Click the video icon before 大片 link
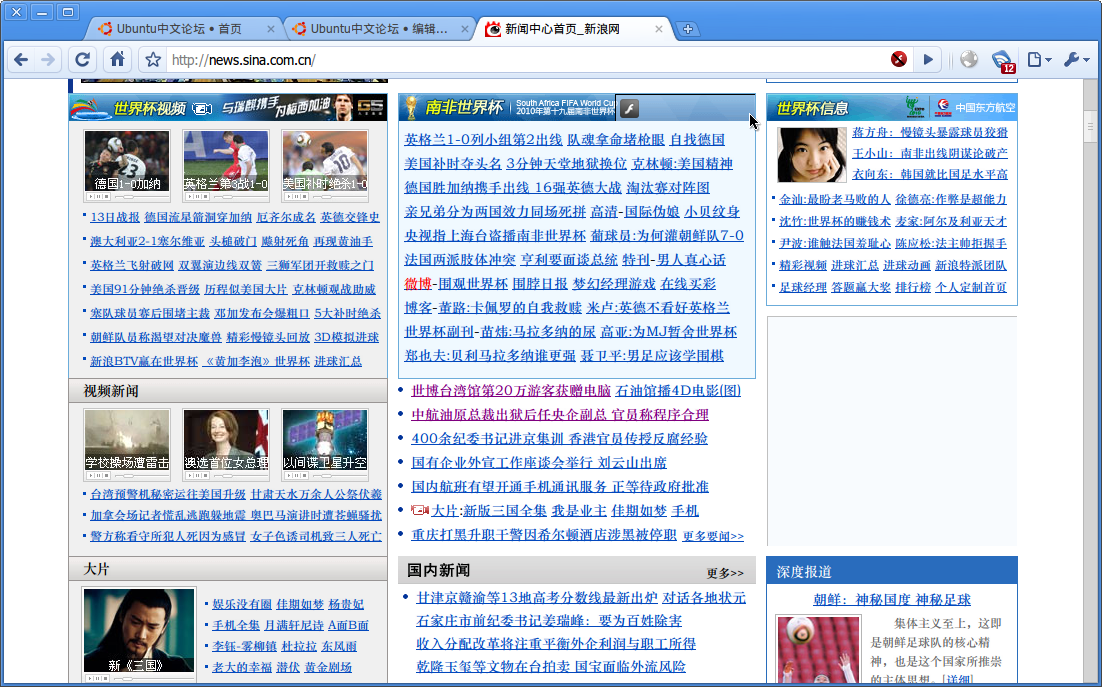This screenshot has height=687, width=1102. (x=420, y=510)
